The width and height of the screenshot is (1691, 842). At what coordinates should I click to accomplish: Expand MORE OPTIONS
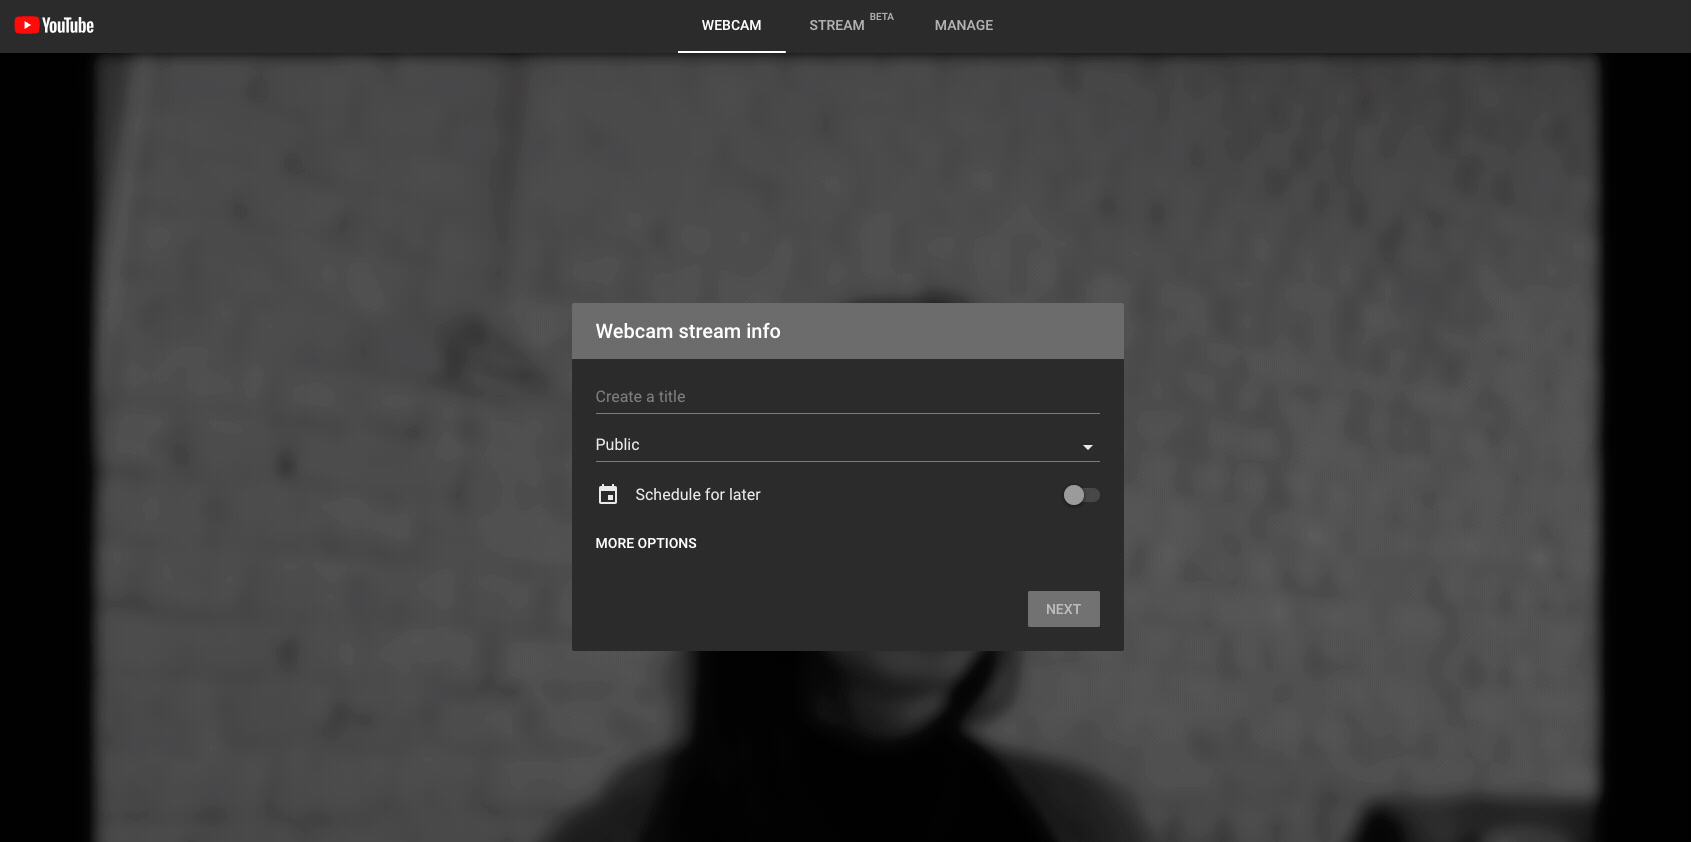point(646,543)
